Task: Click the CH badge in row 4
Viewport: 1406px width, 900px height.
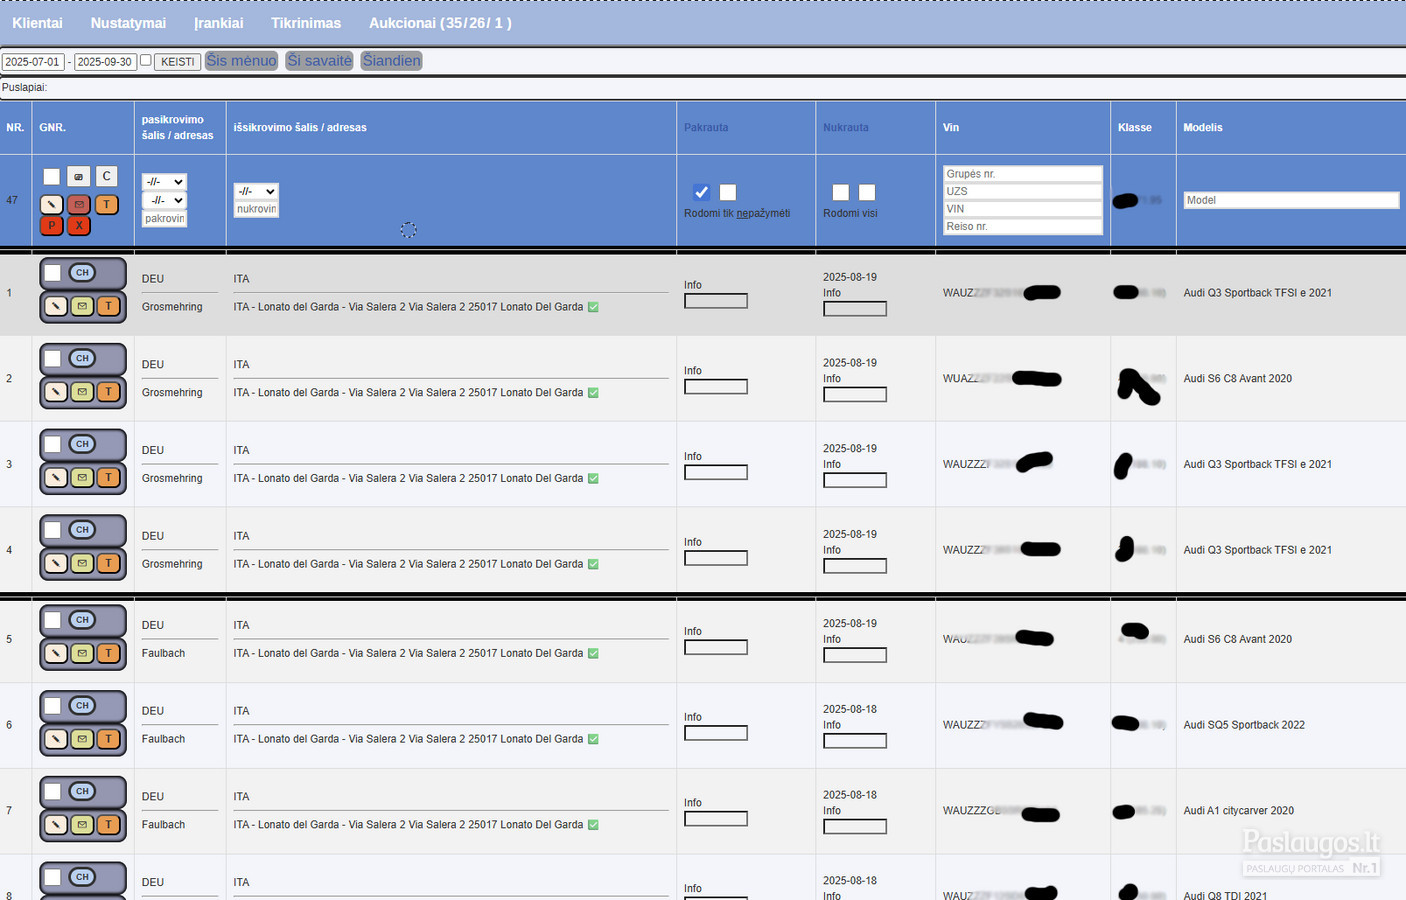Action: point(82,530)
